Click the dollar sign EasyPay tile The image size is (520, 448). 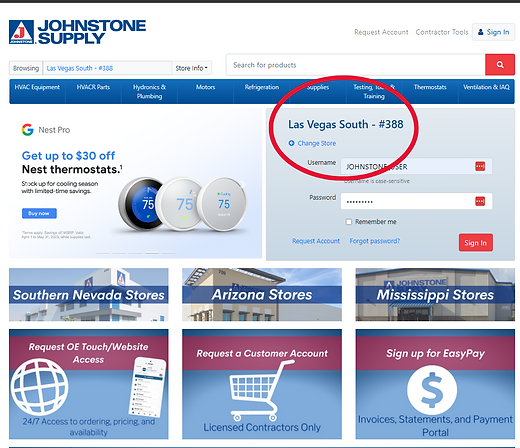click(x=435, y=384)
